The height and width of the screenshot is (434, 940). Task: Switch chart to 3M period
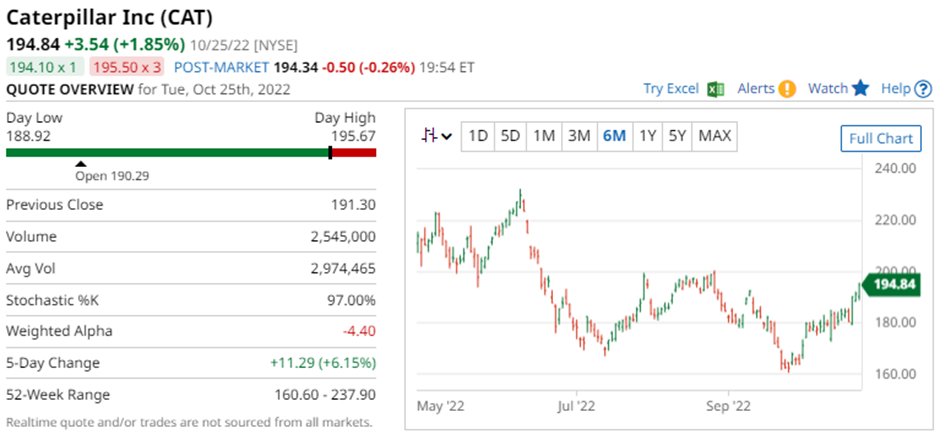click(579, 136)
